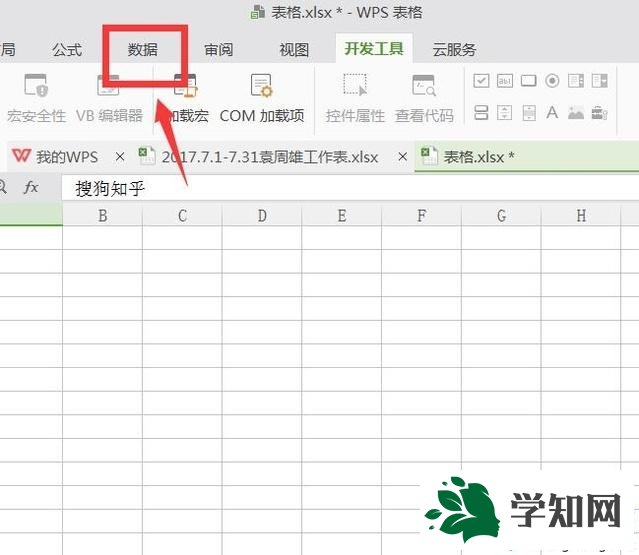Insert a list box control

(576, 81)
